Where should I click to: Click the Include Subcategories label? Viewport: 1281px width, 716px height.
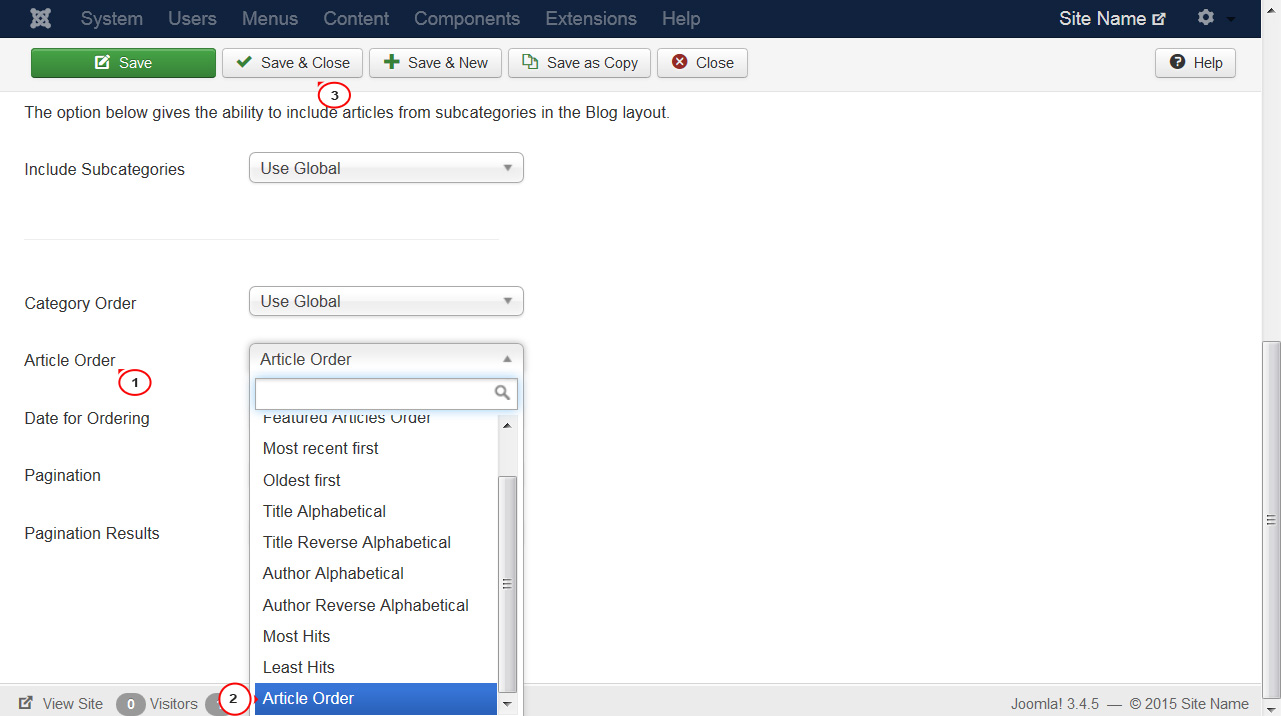click(104, 170)
